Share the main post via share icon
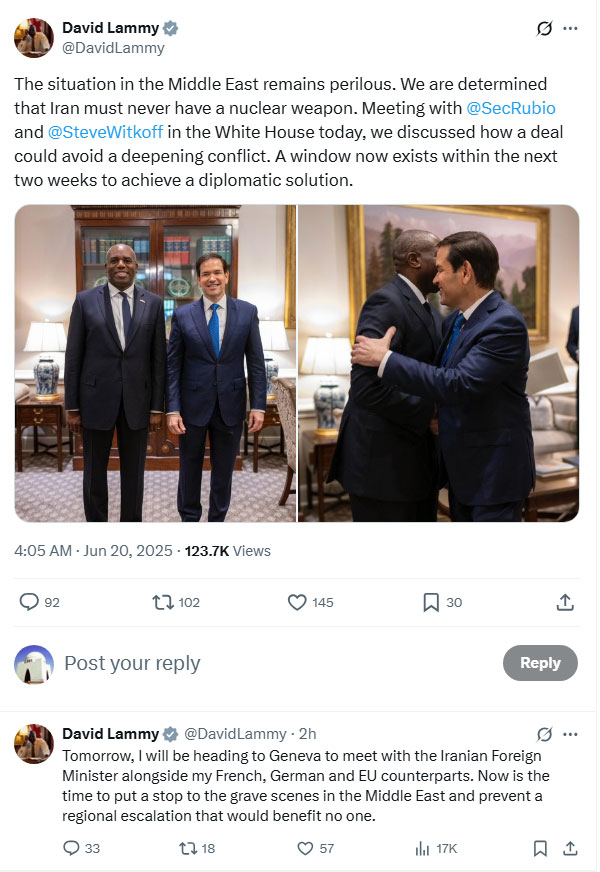 (565, 602)
